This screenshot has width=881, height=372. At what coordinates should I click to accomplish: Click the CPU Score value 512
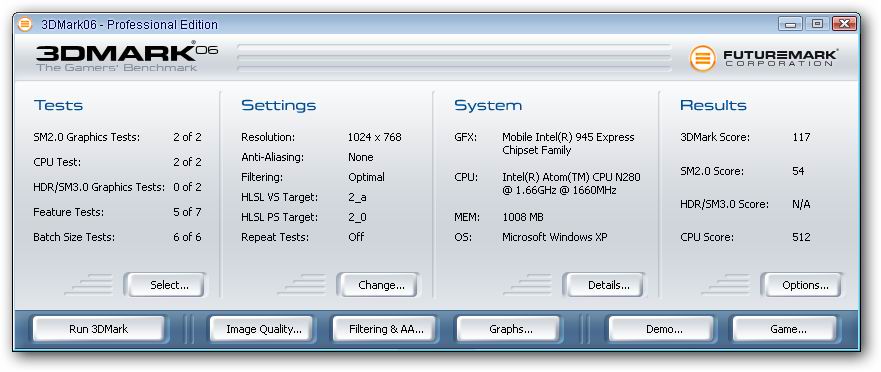[801, 237]
